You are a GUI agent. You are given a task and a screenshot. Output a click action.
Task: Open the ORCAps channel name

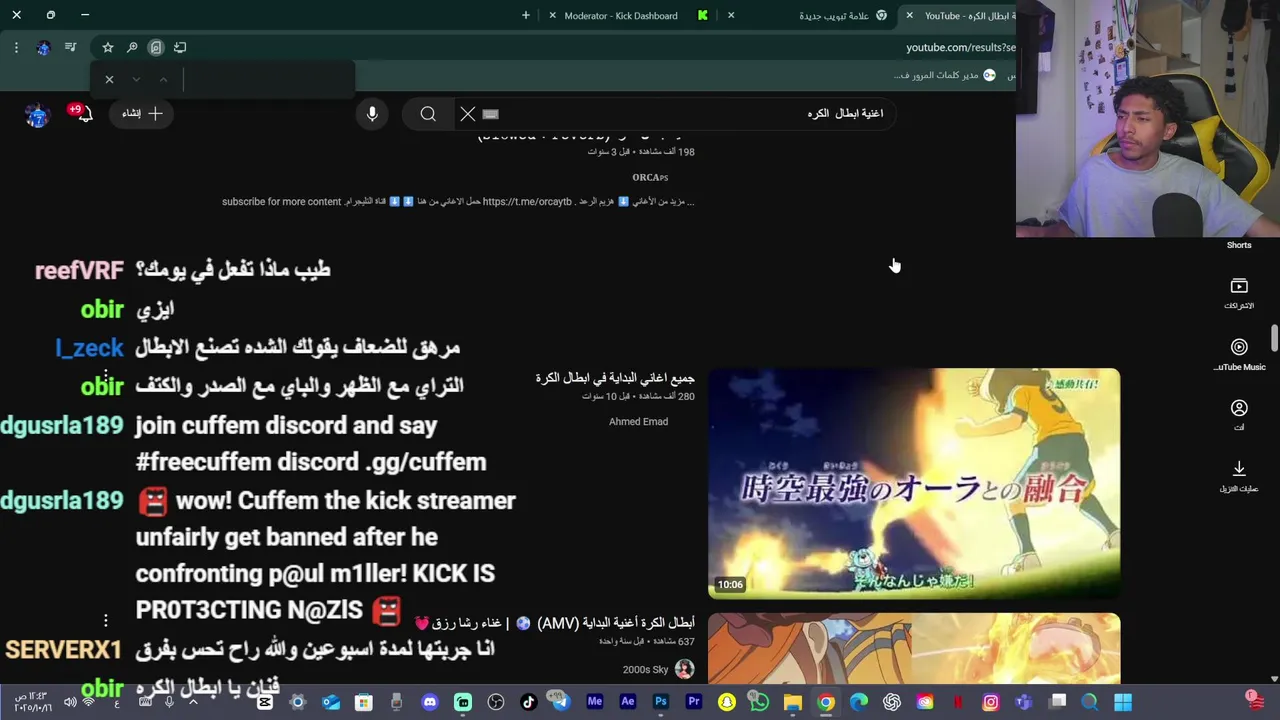coord(650,177)
